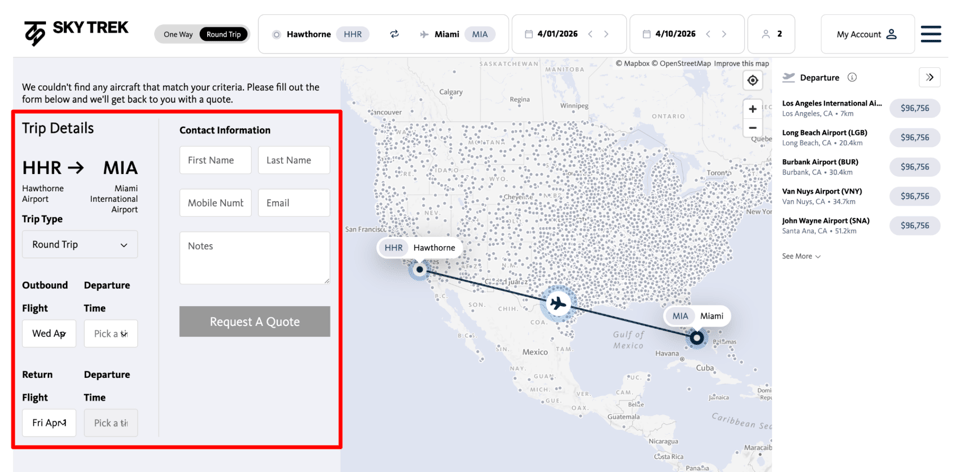Zoom out on the map
This screenshot has height=472, width=960.
click(753, 128)
